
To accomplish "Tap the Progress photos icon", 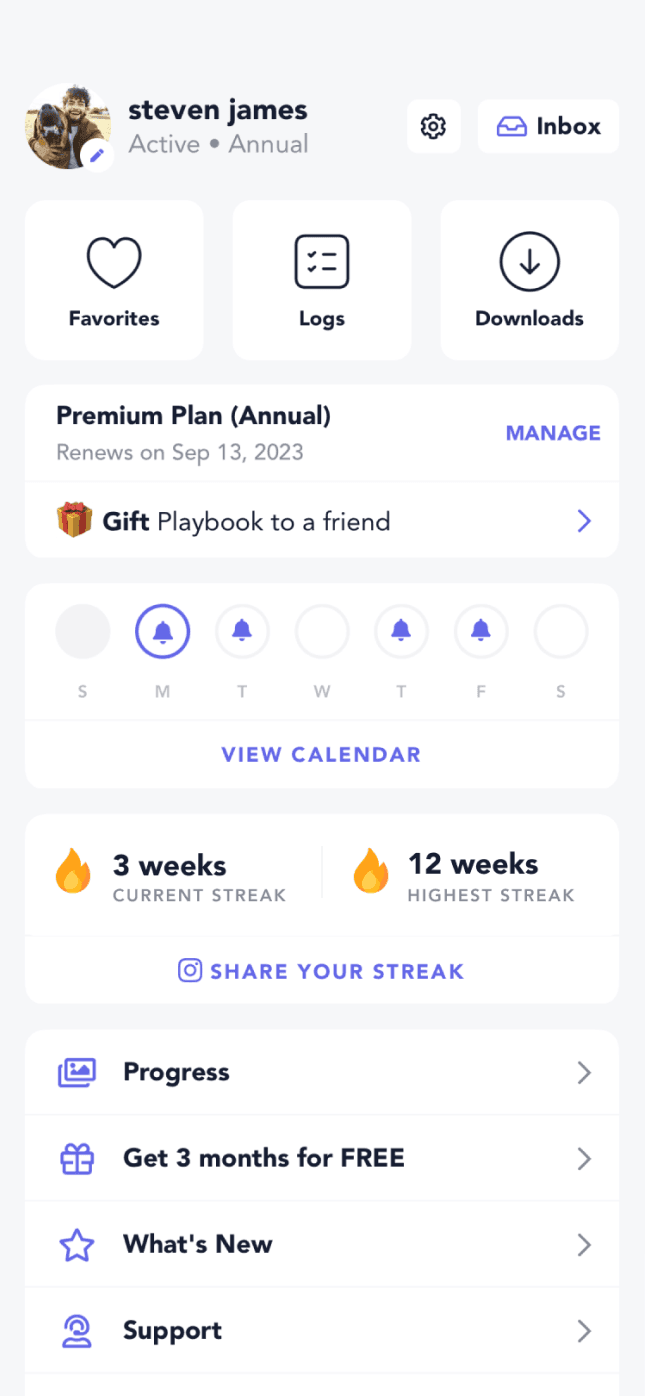I will click(x=77, y=1073).
